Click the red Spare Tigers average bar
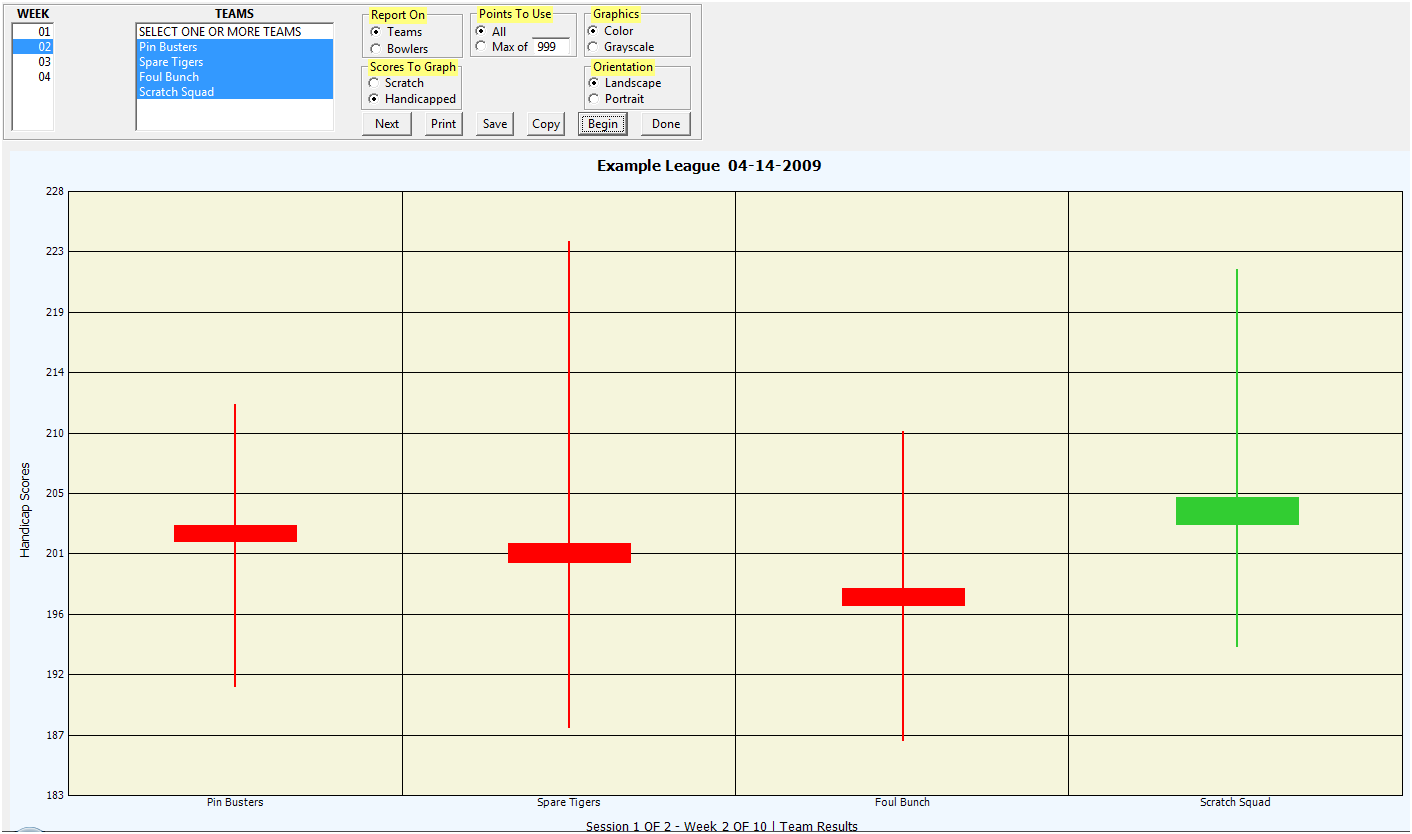Screen dimensions: 1412x834 [x=569, y=553]
